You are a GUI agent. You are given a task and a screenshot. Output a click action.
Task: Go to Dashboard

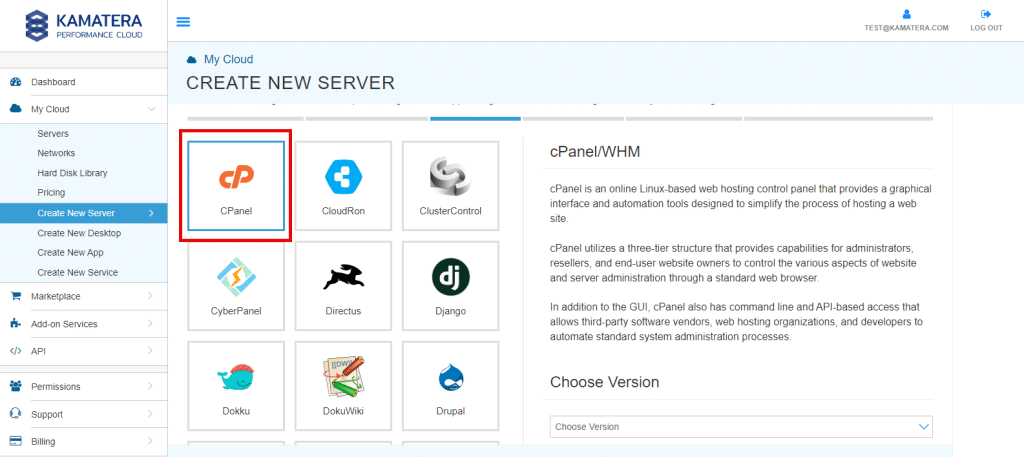click(x=53, y=82)
